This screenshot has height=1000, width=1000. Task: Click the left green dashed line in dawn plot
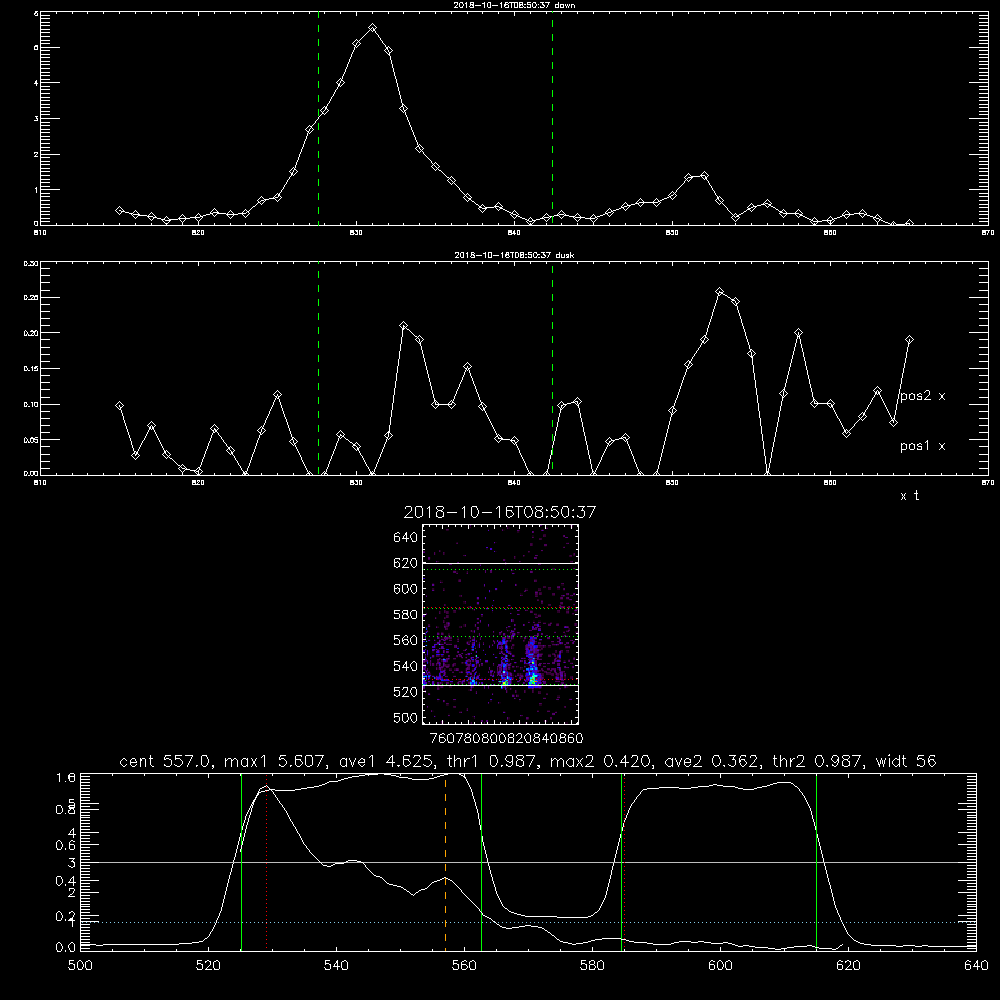pyautogui.click(x=318, y=118)
